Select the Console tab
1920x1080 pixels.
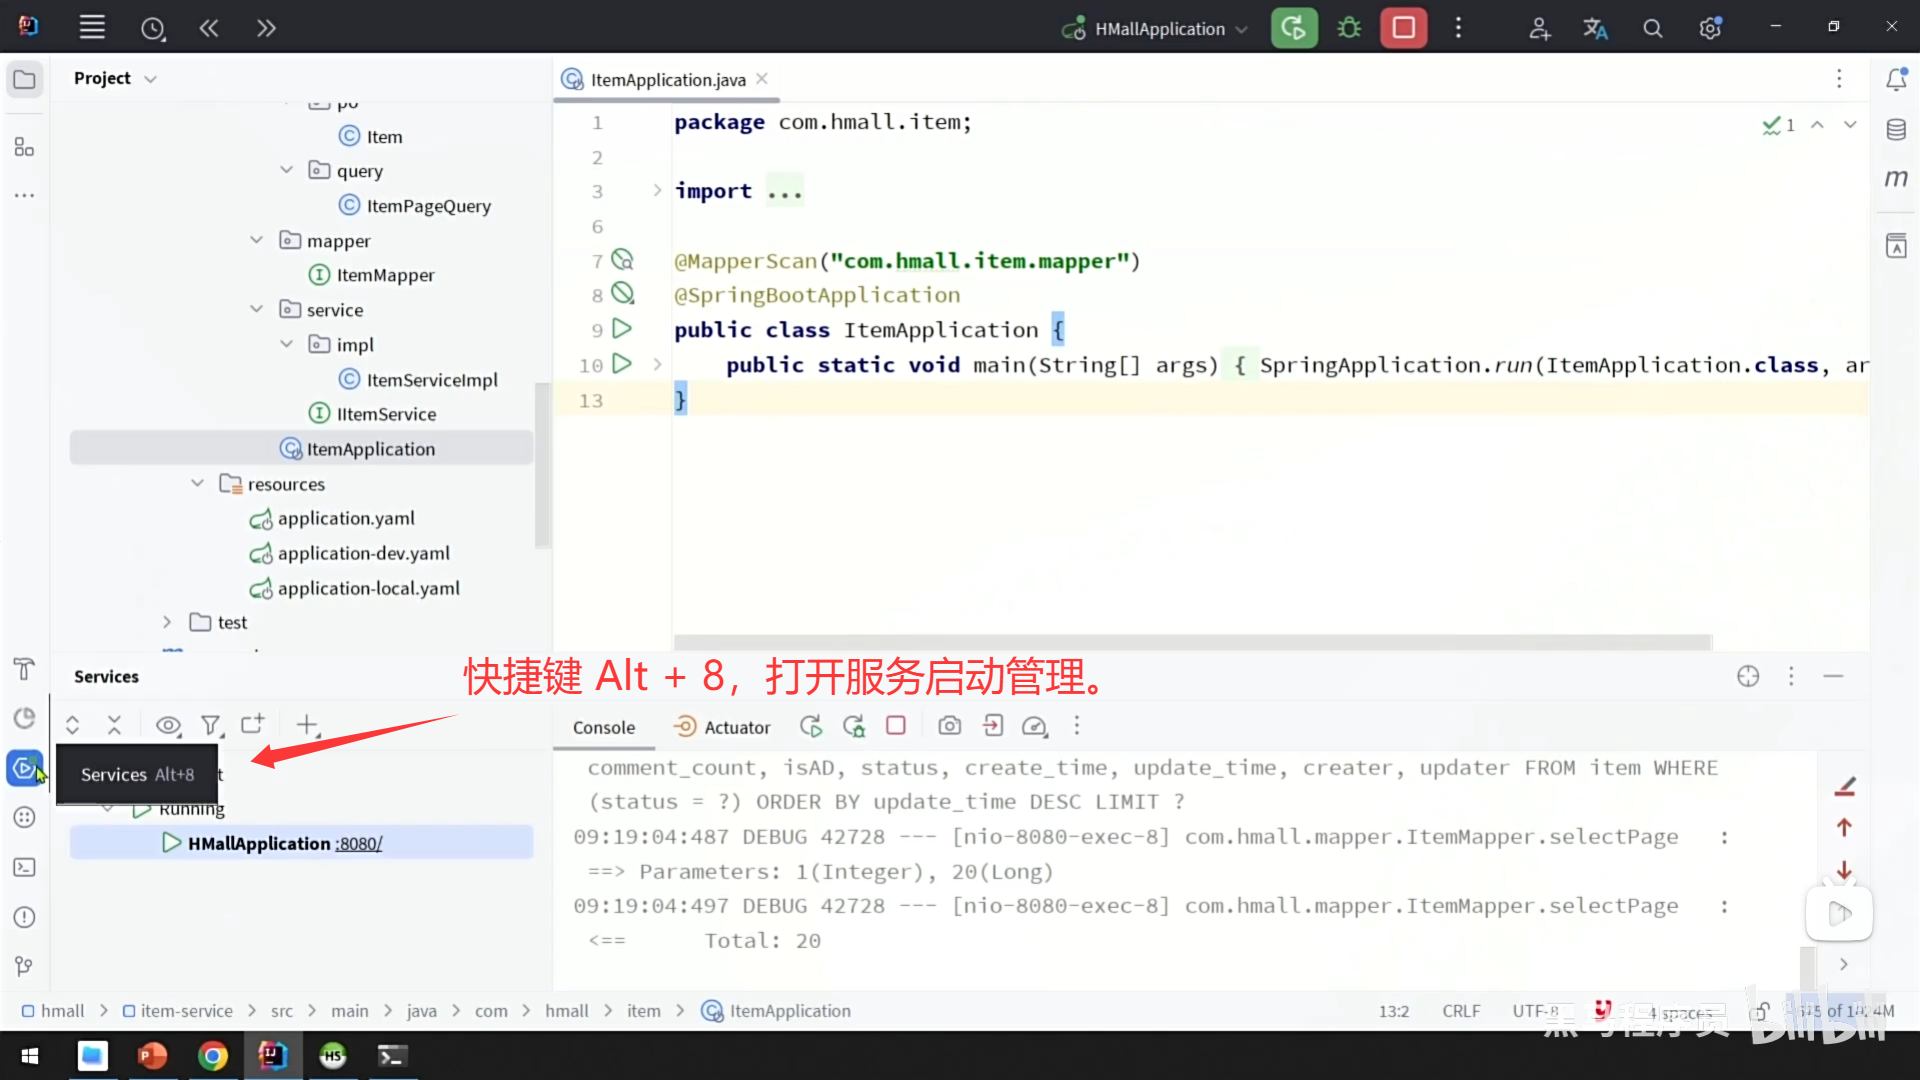click(603, 727)
